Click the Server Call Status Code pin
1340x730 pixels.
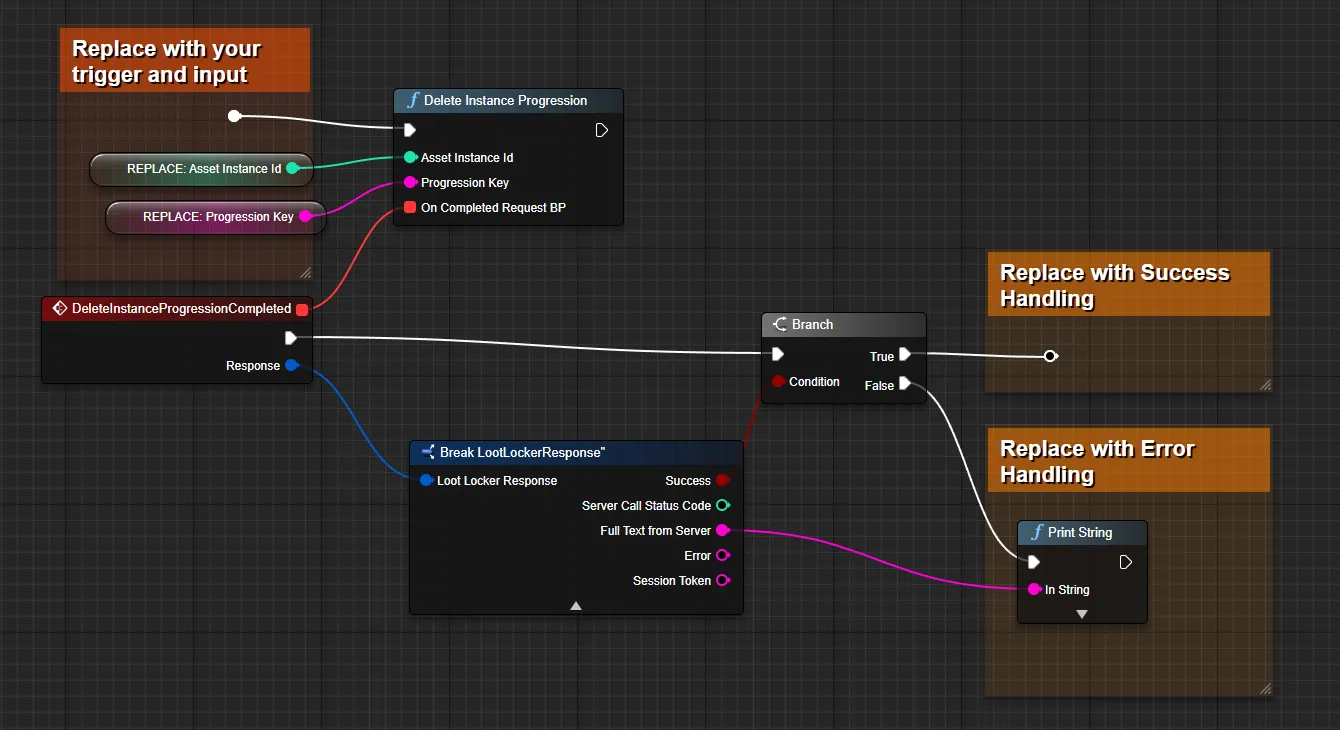tap(723, 505)
